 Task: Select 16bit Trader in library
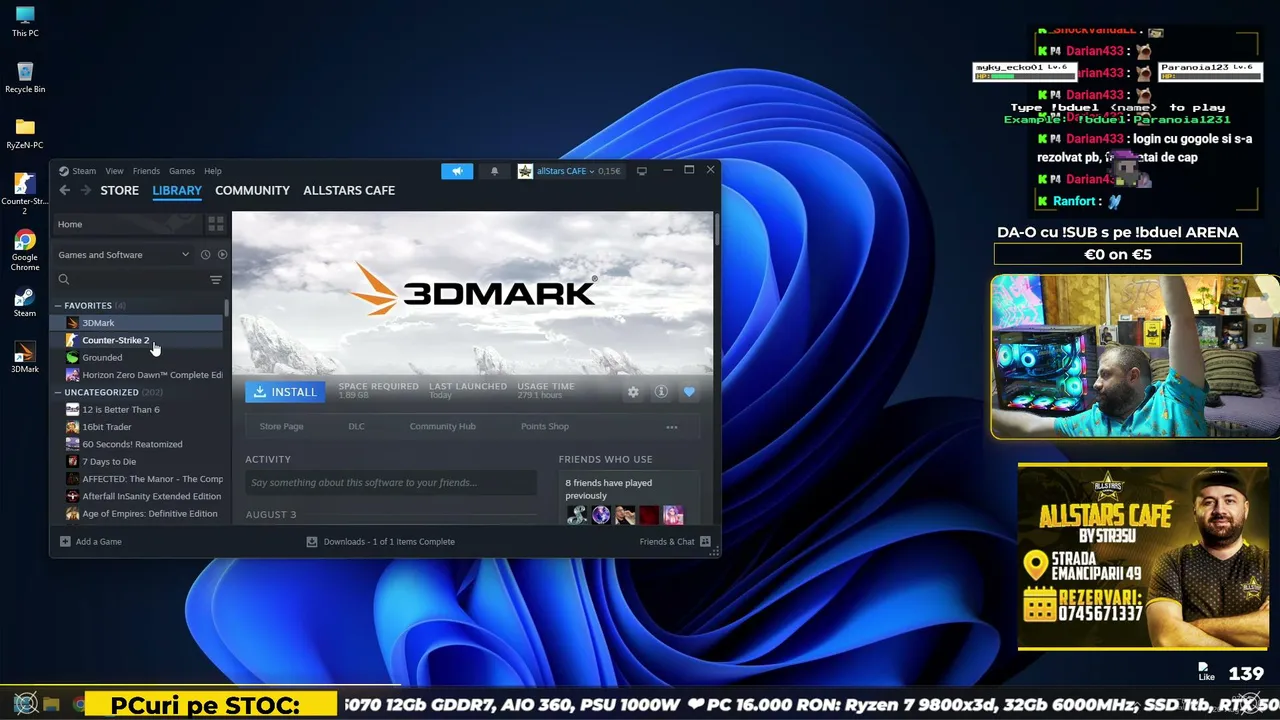click(x=137, y=427)
